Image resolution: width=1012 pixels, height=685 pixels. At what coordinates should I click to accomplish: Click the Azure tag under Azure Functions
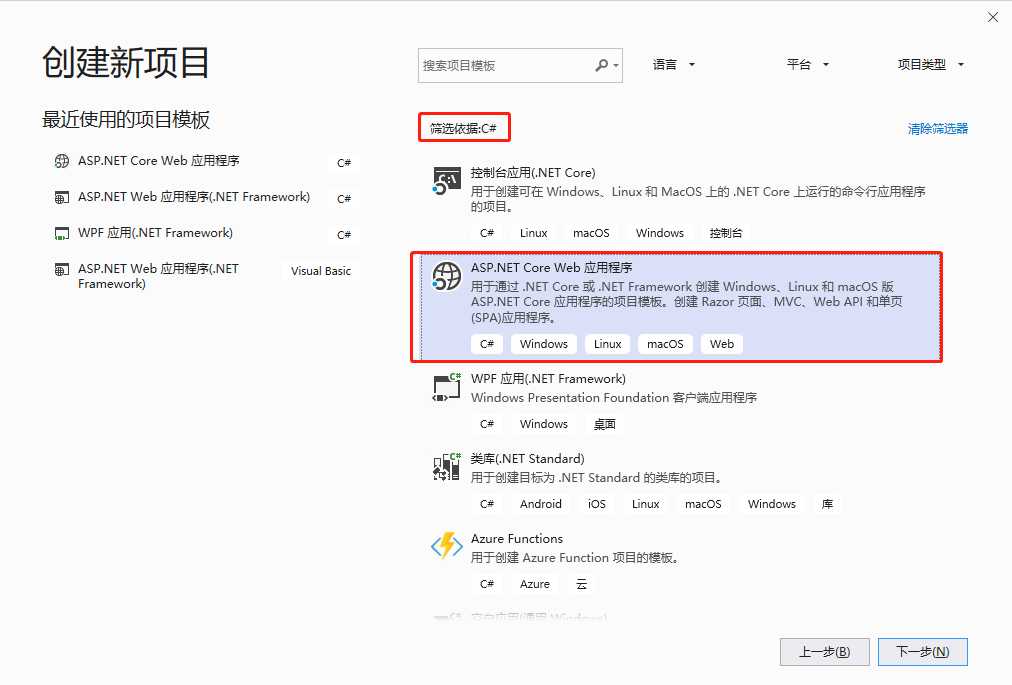click(x=534, y=584)
